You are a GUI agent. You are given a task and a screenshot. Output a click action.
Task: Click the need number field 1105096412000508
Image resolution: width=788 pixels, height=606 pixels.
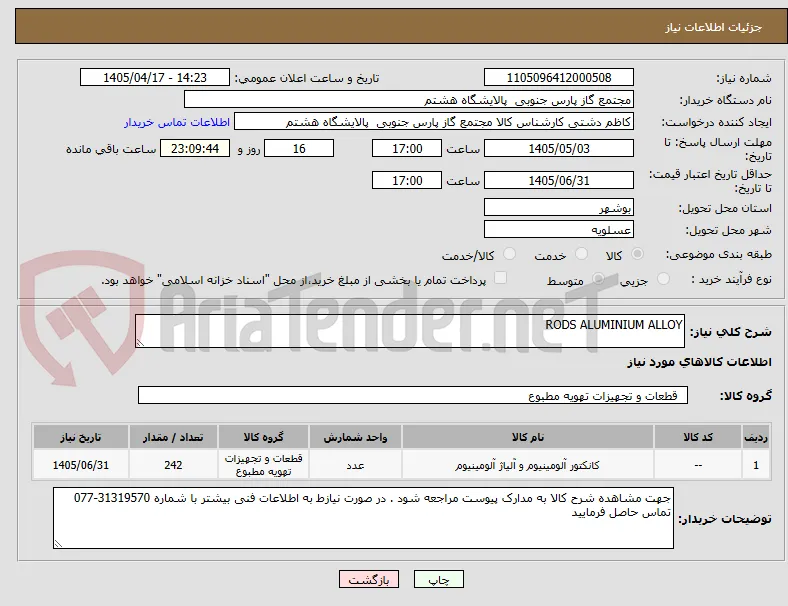coord(559,77)
